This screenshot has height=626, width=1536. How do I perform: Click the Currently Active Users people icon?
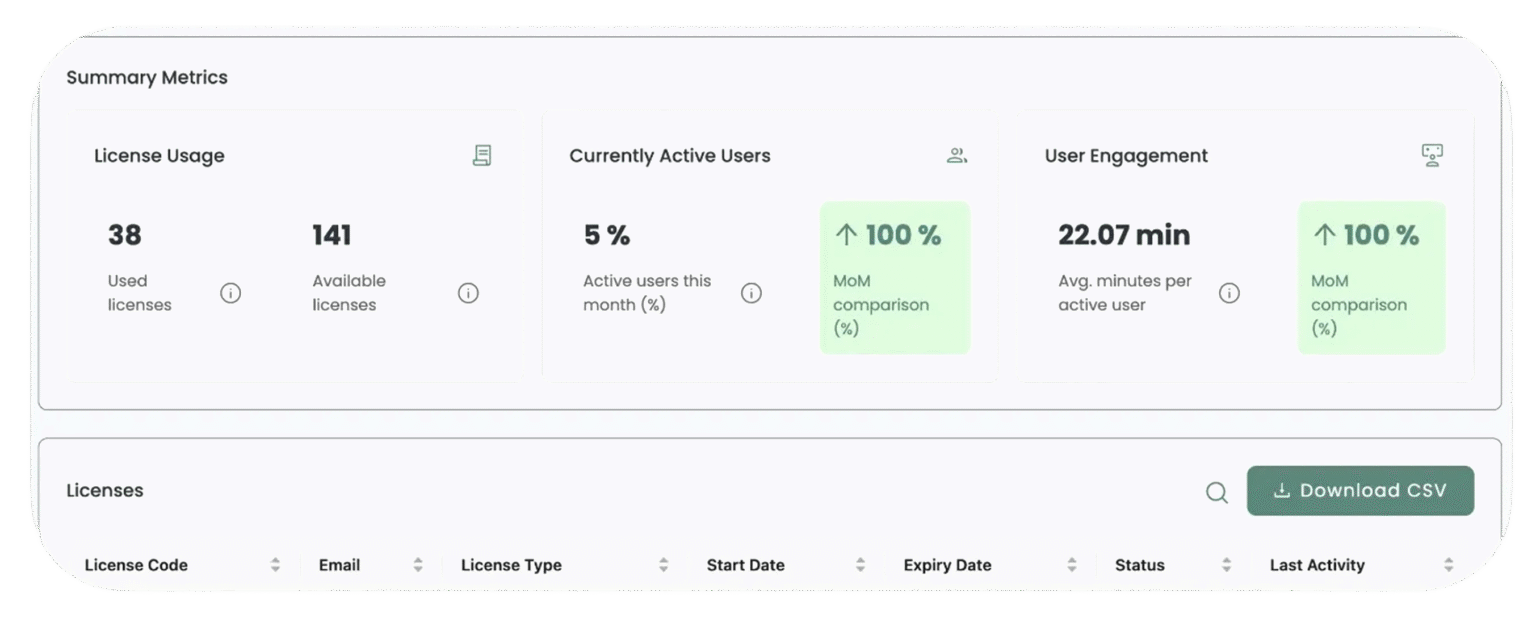tap(957, 156)
